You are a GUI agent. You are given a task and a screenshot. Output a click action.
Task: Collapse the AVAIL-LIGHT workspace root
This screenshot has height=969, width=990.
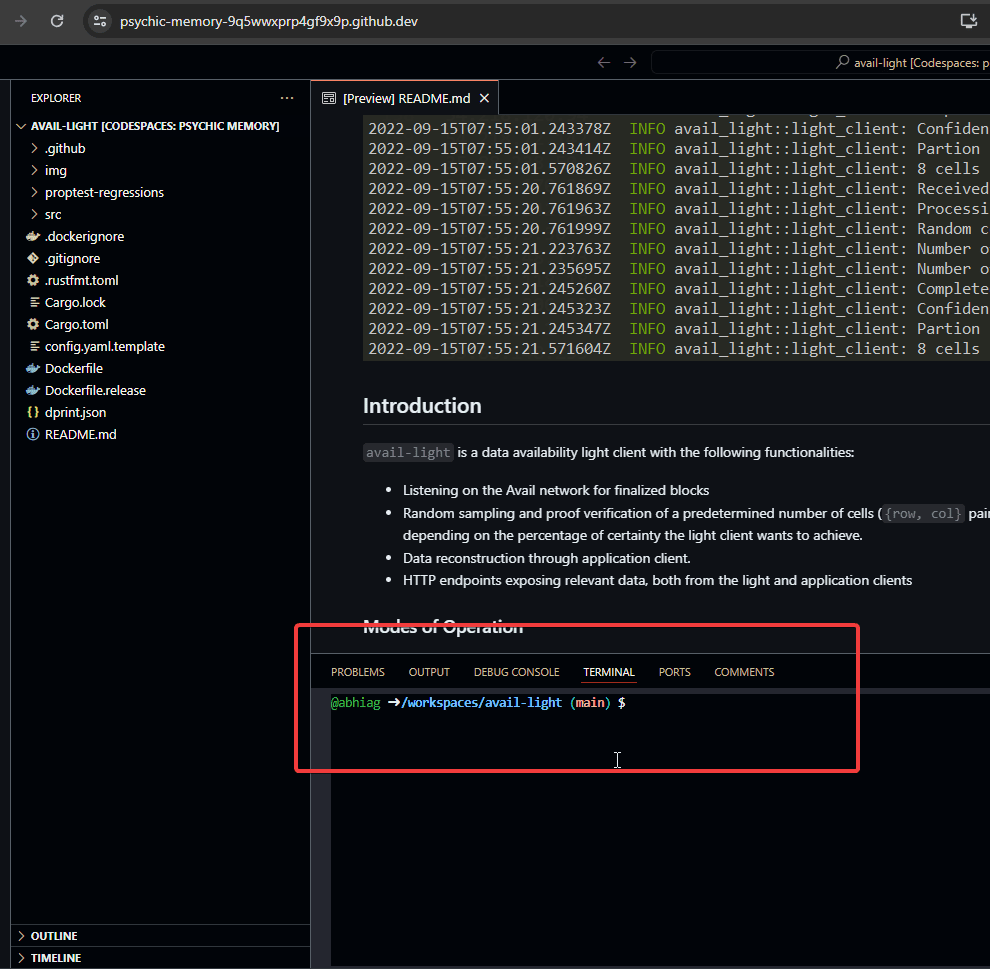pos(147,126)
